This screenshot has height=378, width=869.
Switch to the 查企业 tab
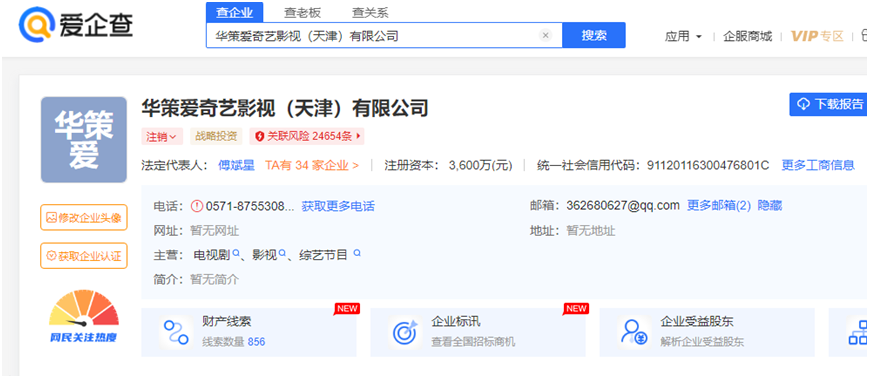click(x=234, y=12)
